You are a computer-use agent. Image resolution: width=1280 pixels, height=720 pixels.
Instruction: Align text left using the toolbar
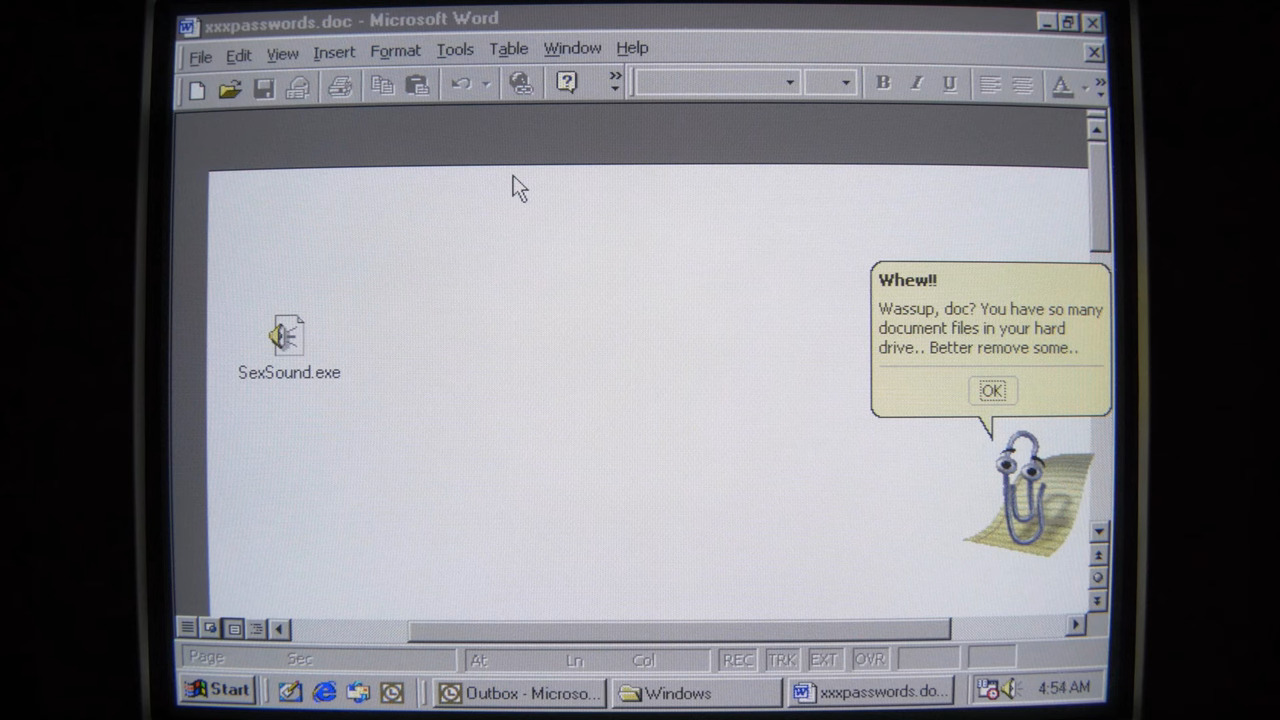point(990,85)
